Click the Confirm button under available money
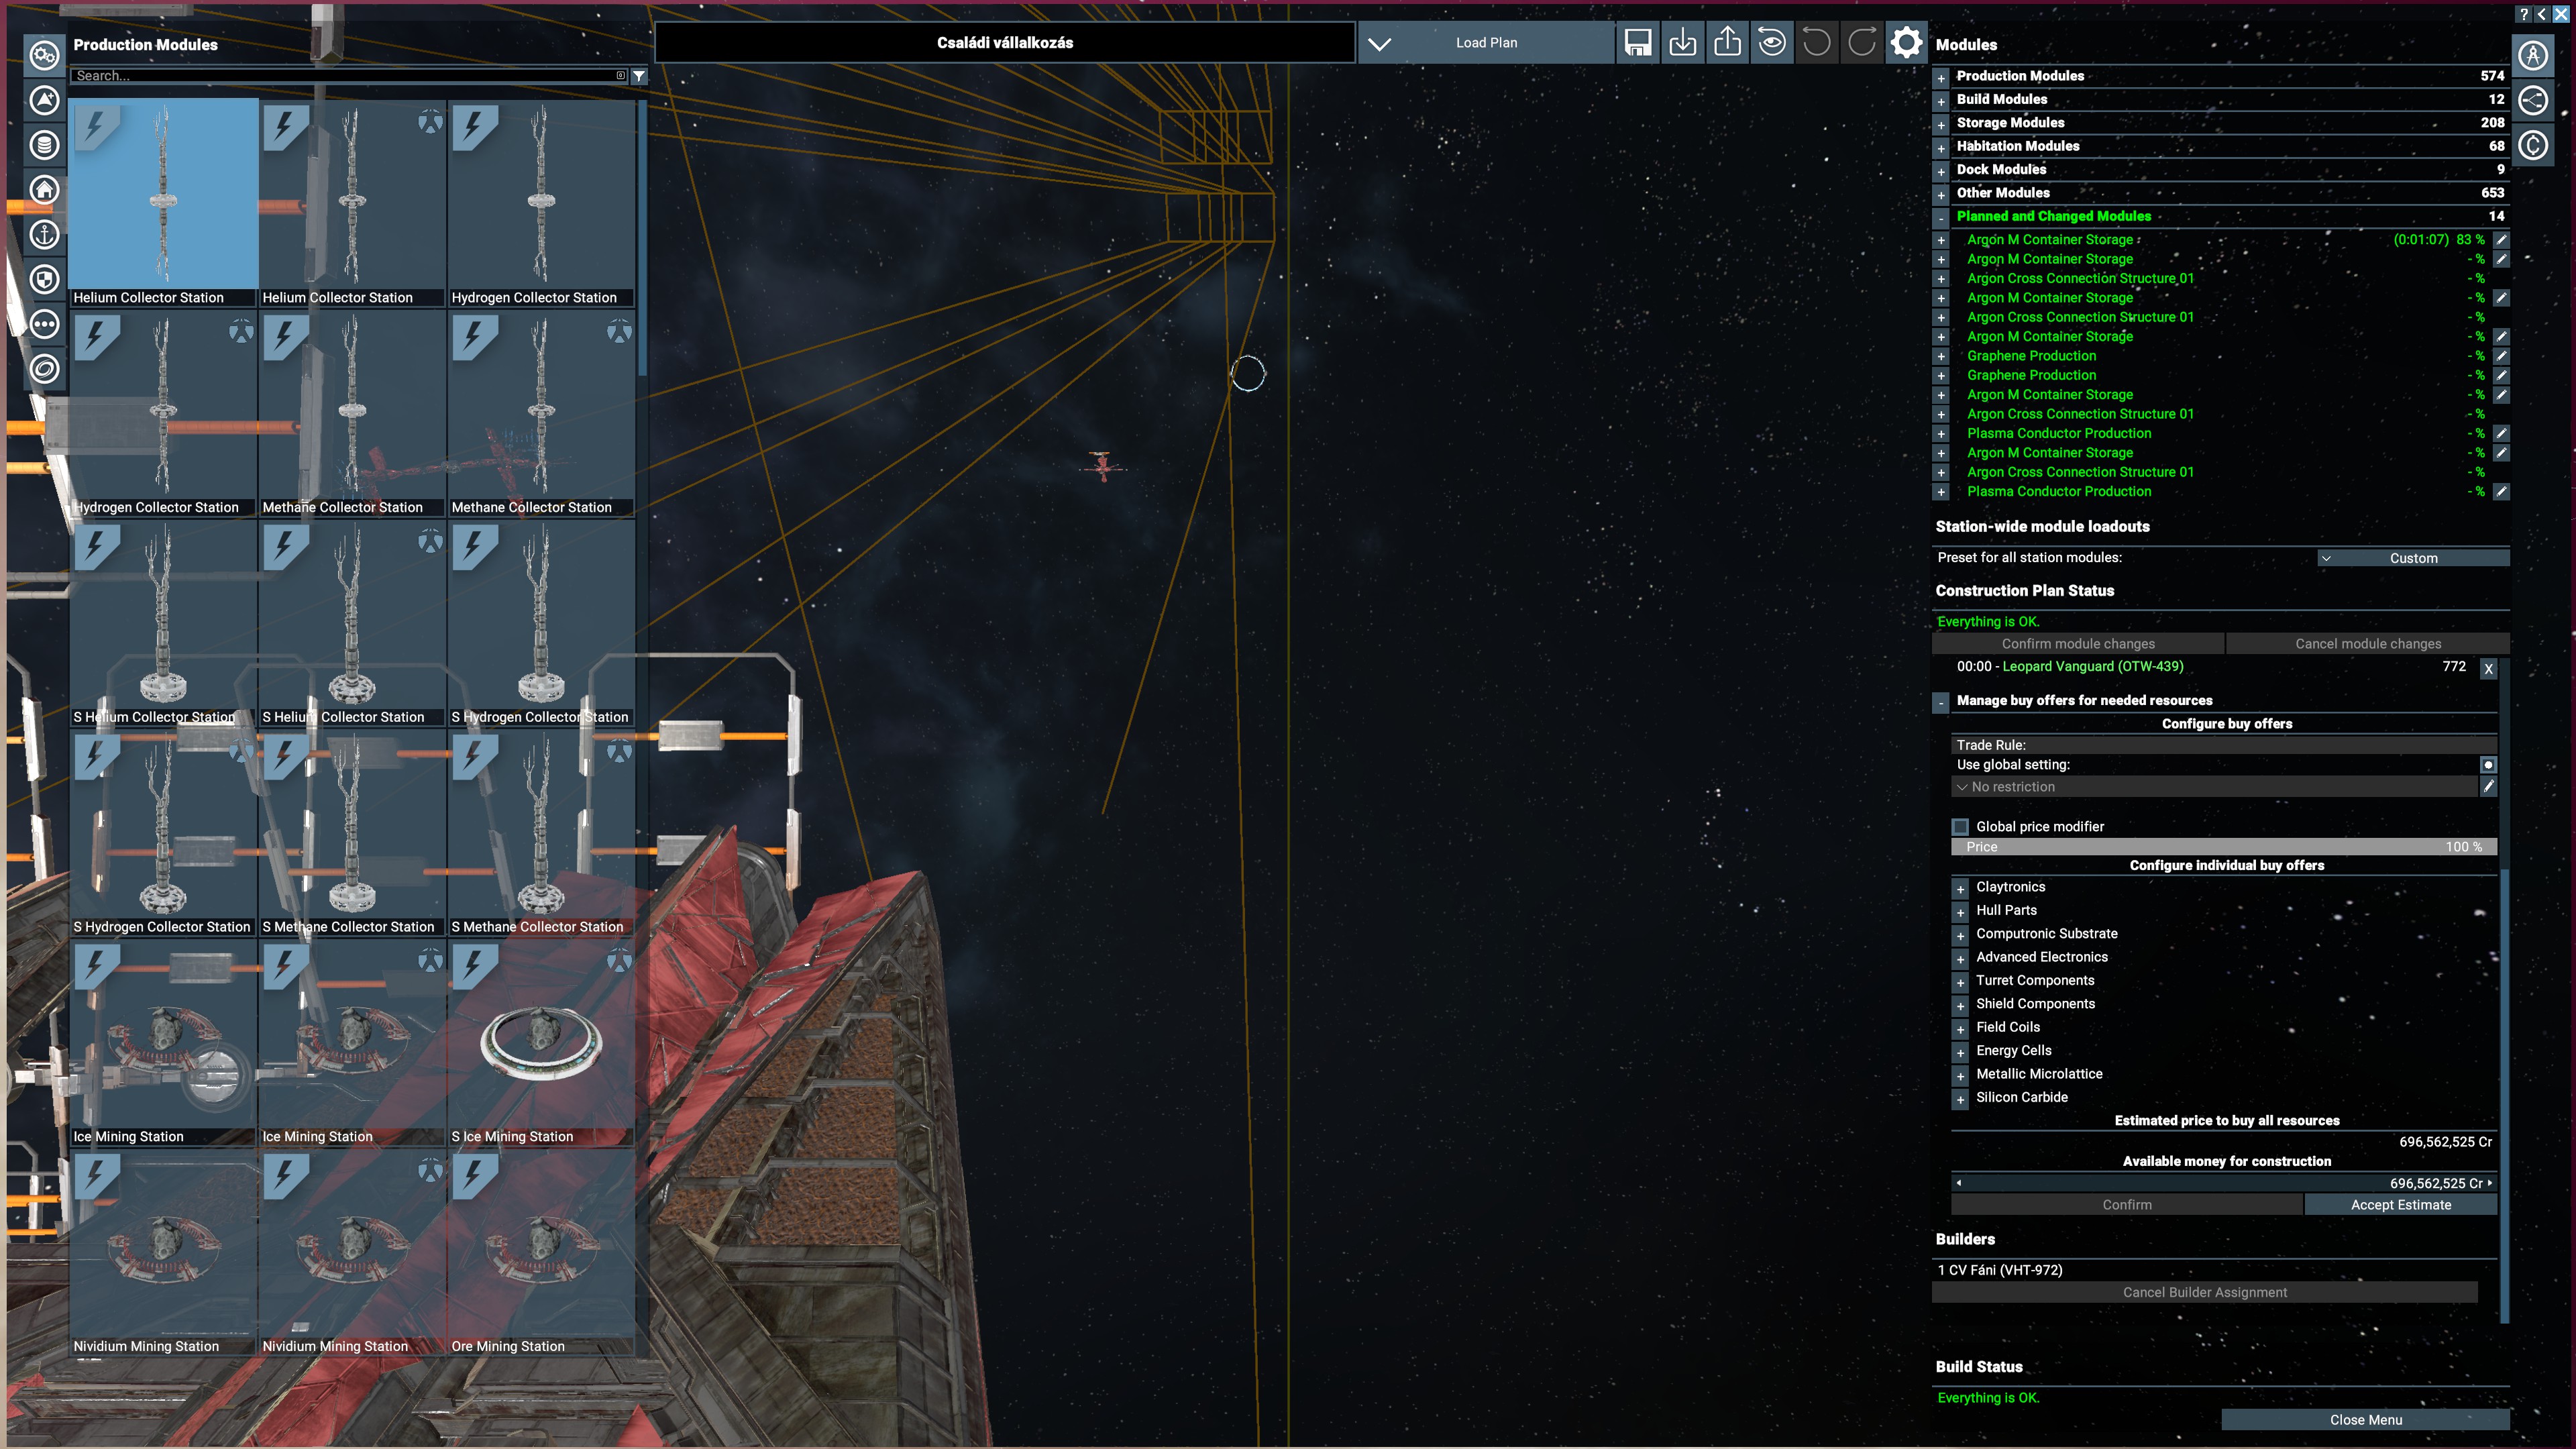2576x1449 pixels. click(x=2127, y=1205)
